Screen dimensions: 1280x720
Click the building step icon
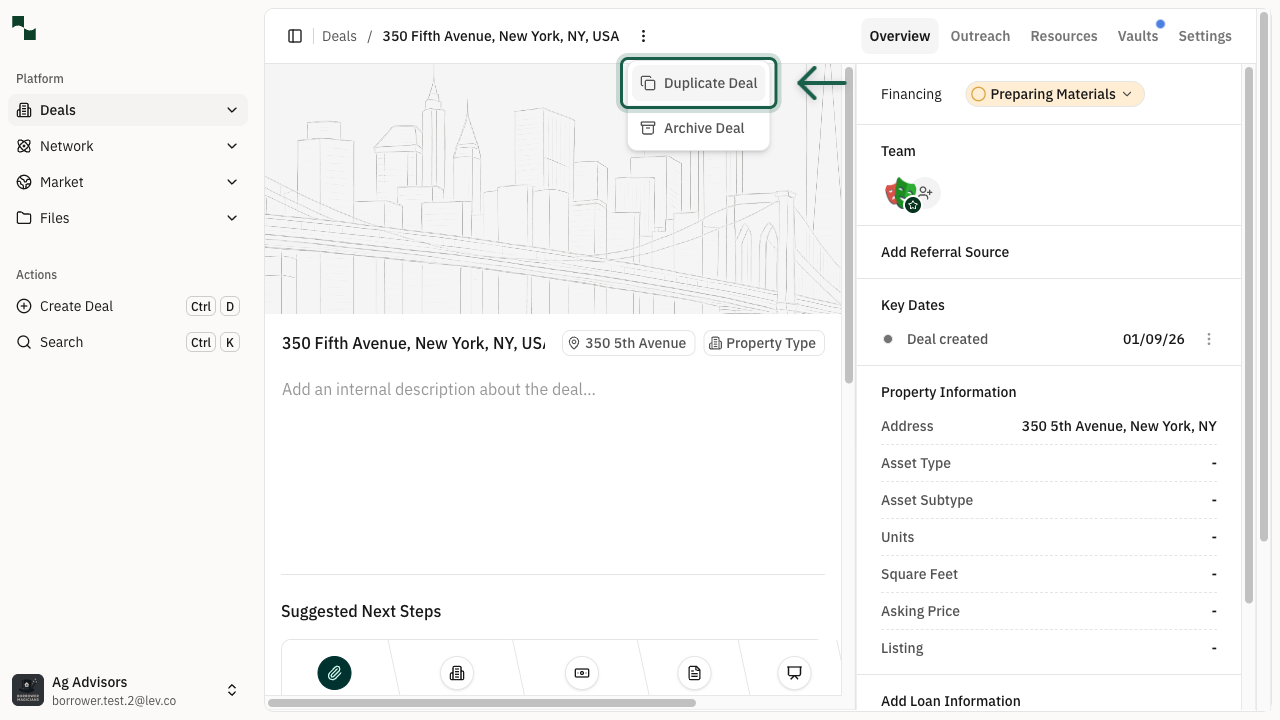pyautogui.click(x=457, y=673)
